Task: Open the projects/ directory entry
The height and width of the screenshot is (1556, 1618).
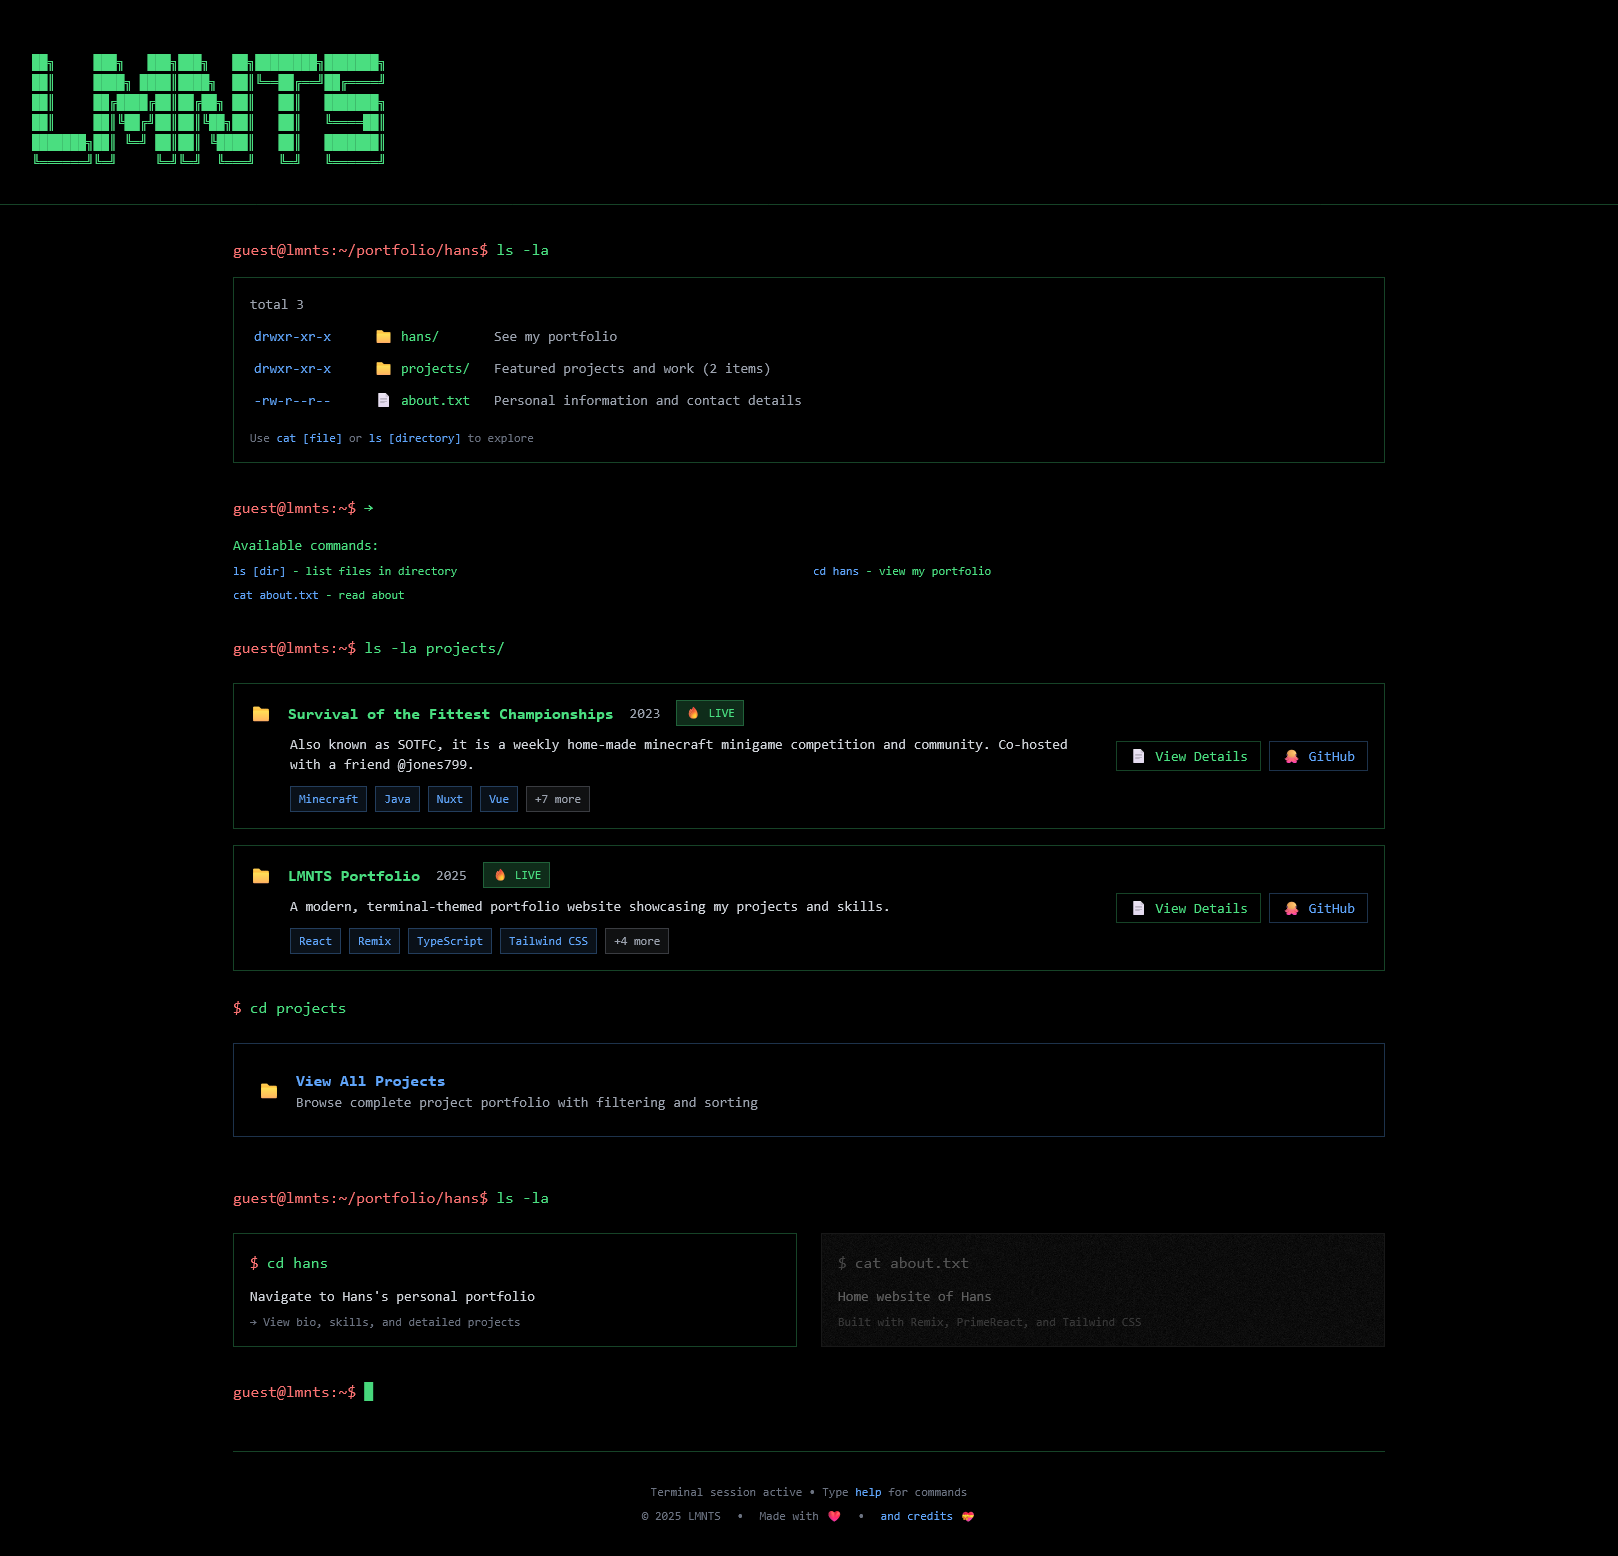Action: pos(434,369)
